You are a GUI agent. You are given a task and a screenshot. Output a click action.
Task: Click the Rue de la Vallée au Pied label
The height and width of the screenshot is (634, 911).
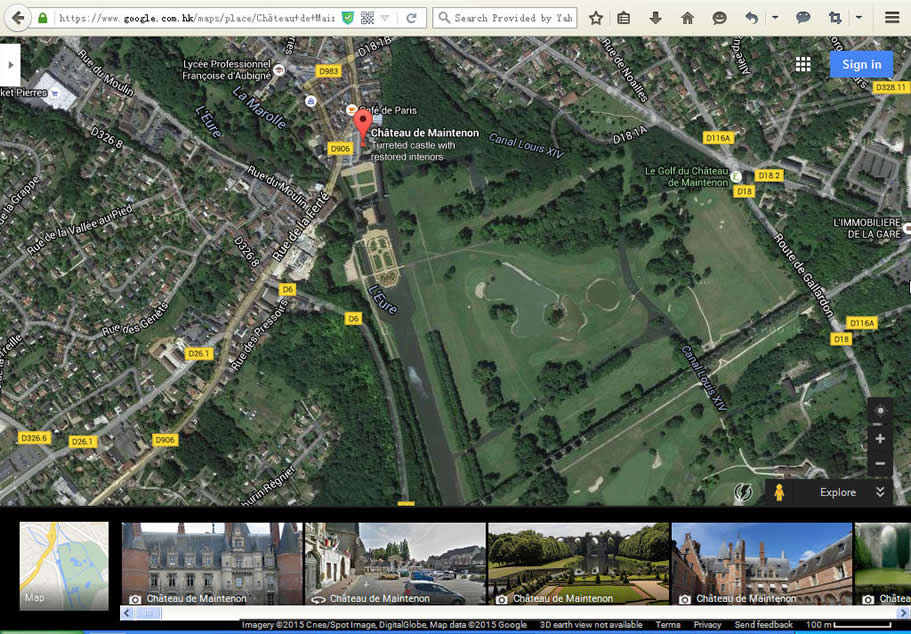coord(80,228)
